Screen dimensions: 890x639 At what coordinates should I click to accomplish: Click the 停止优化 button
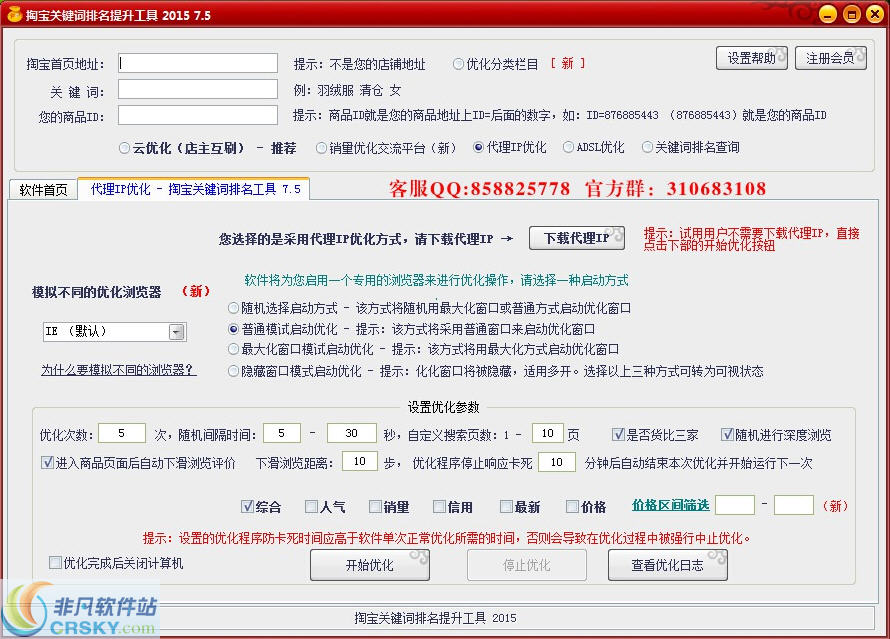(x=527, y=565)
